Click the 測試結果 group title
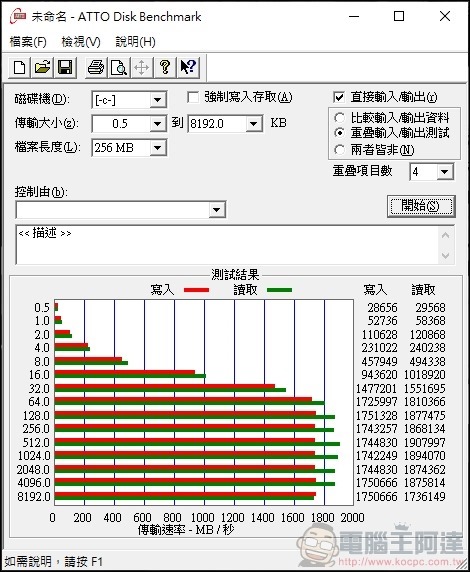Image resolution: width=470 pixels, height=572 pixels. [235, 275]
